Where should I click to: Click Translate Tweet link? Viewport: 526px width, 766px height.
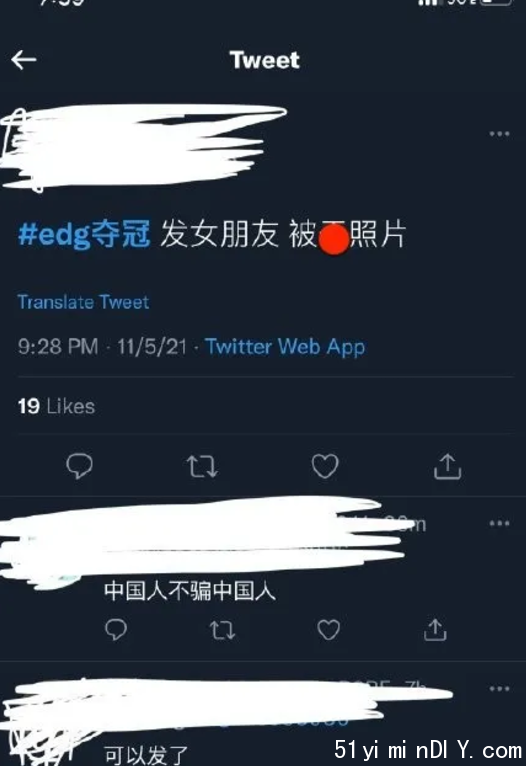(83, 302)
